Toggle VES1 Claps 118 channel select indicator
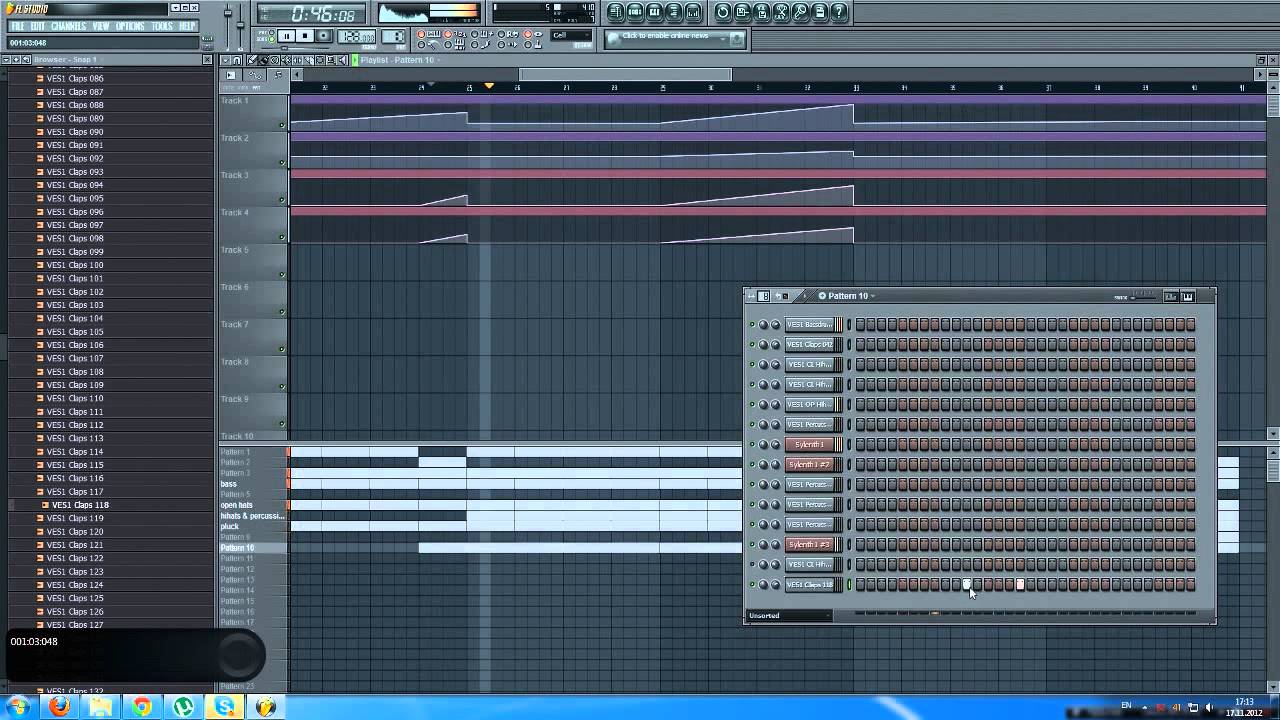This screenshot has height=720, width=1280. pyautogui.click(x=849, y=584)
